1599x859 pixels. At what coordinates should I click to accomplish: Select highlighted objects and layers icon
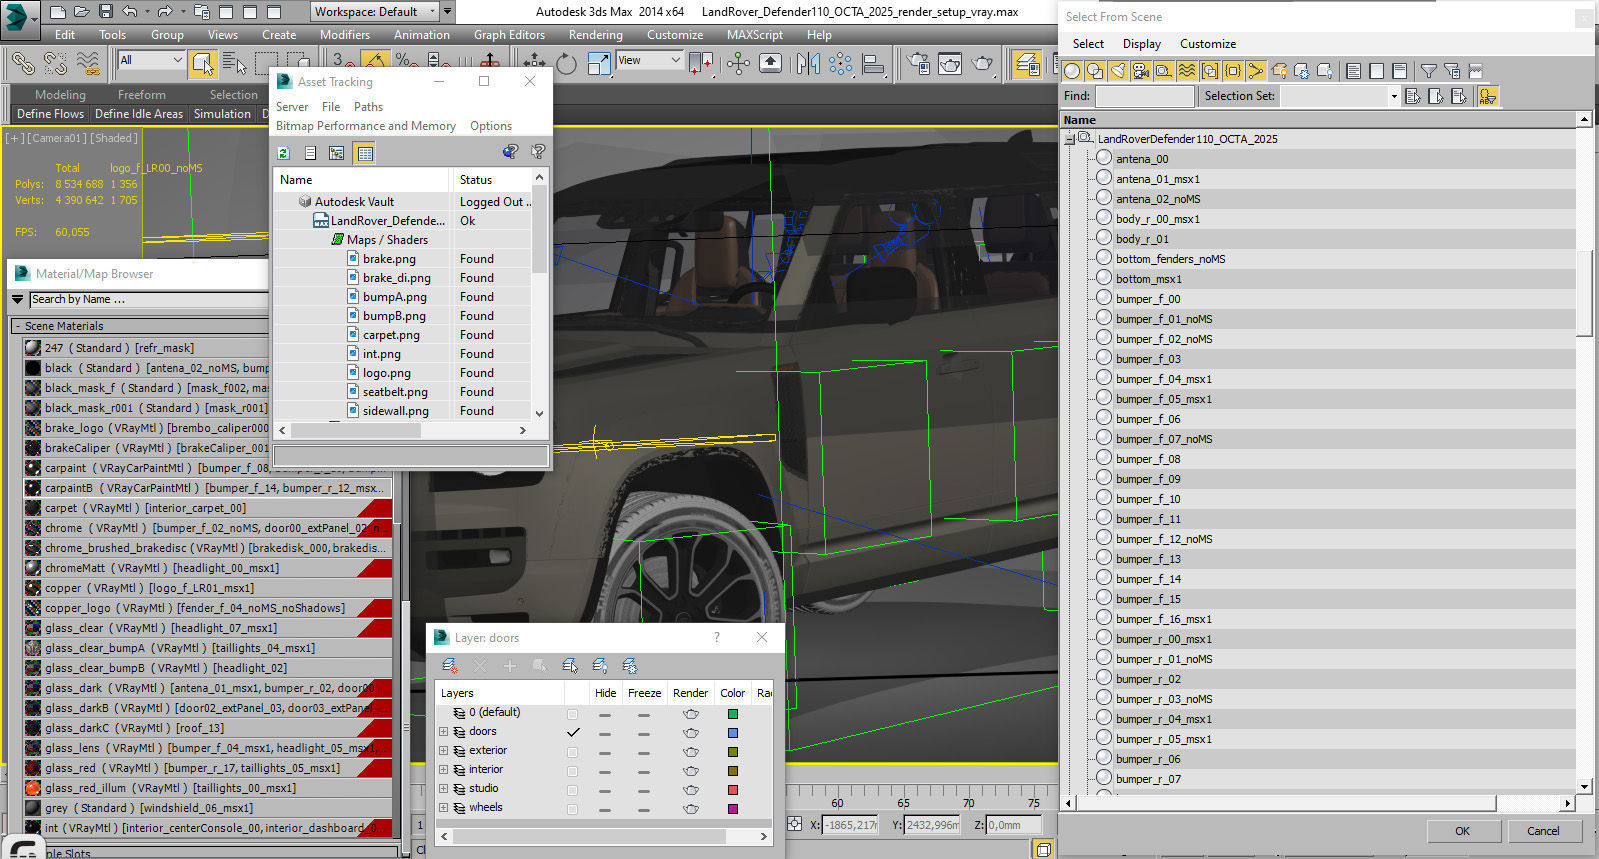point(570,666)
